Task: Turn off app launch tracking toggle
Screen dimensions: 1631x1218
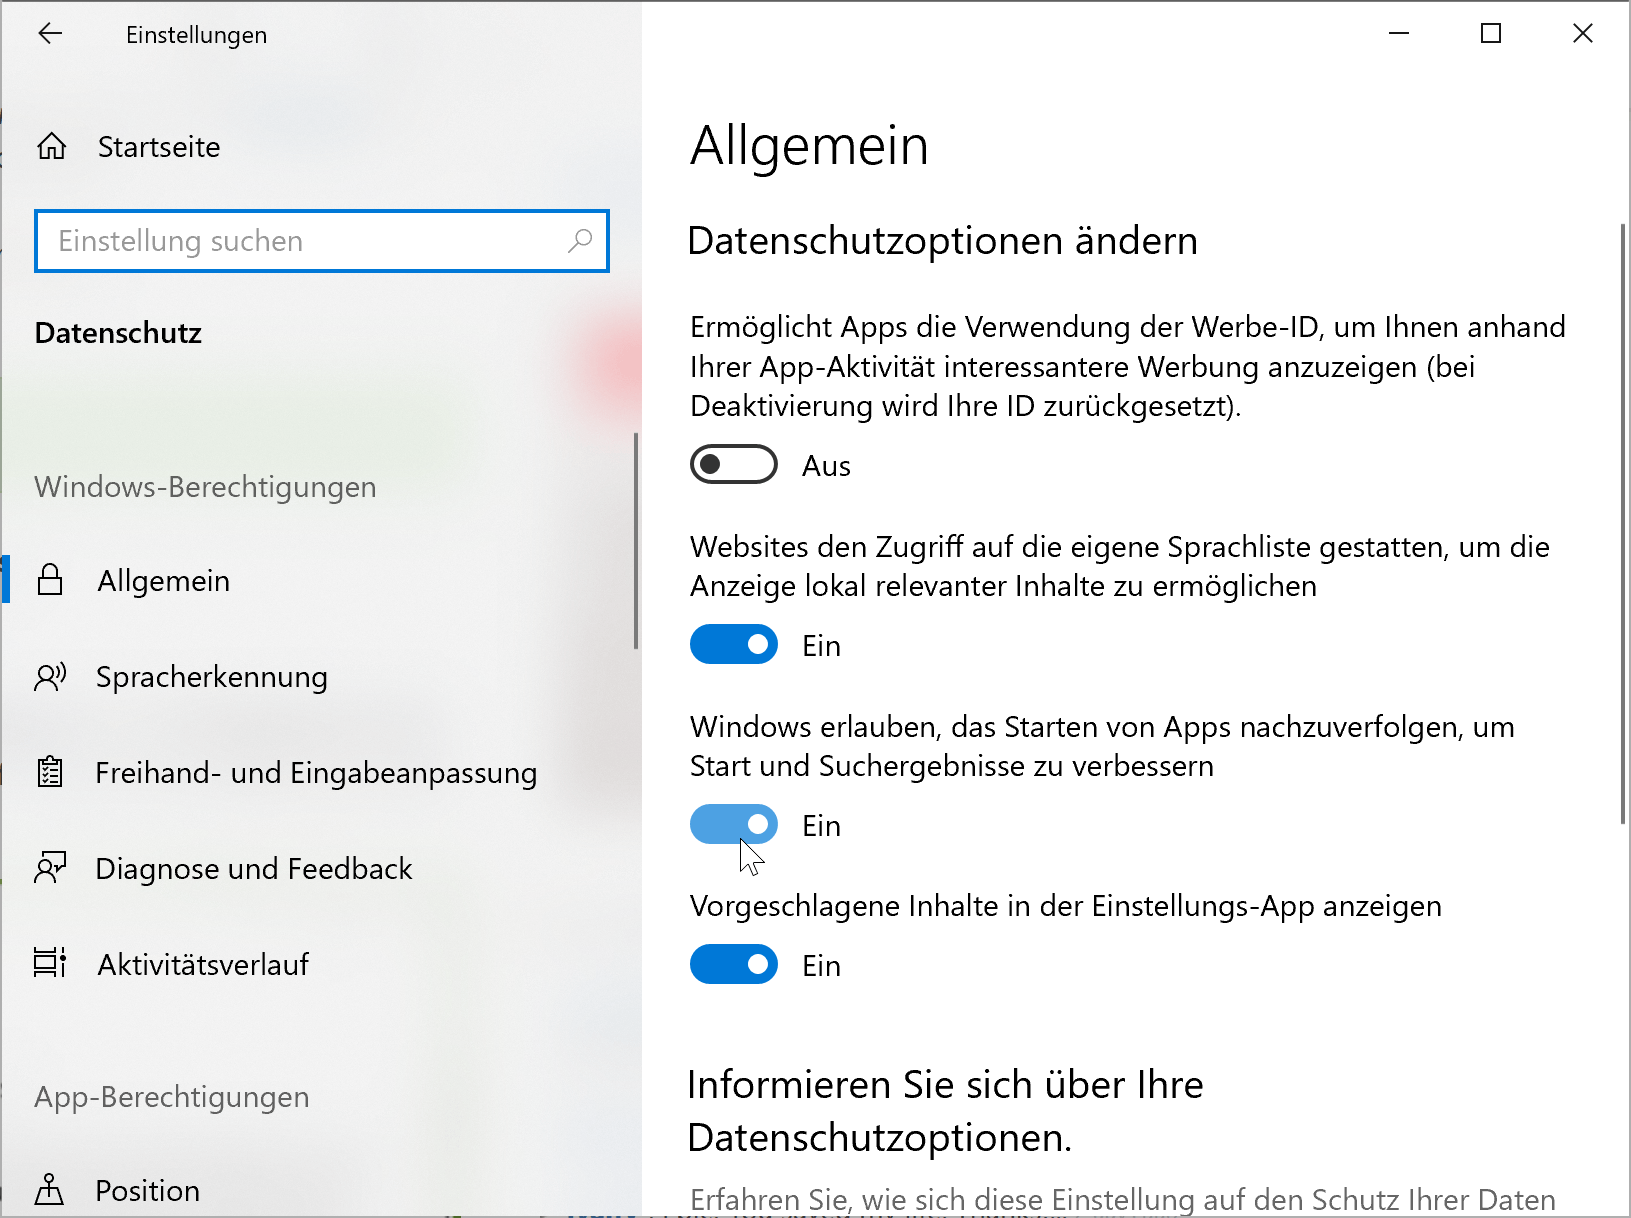Action: coord(733,825)
